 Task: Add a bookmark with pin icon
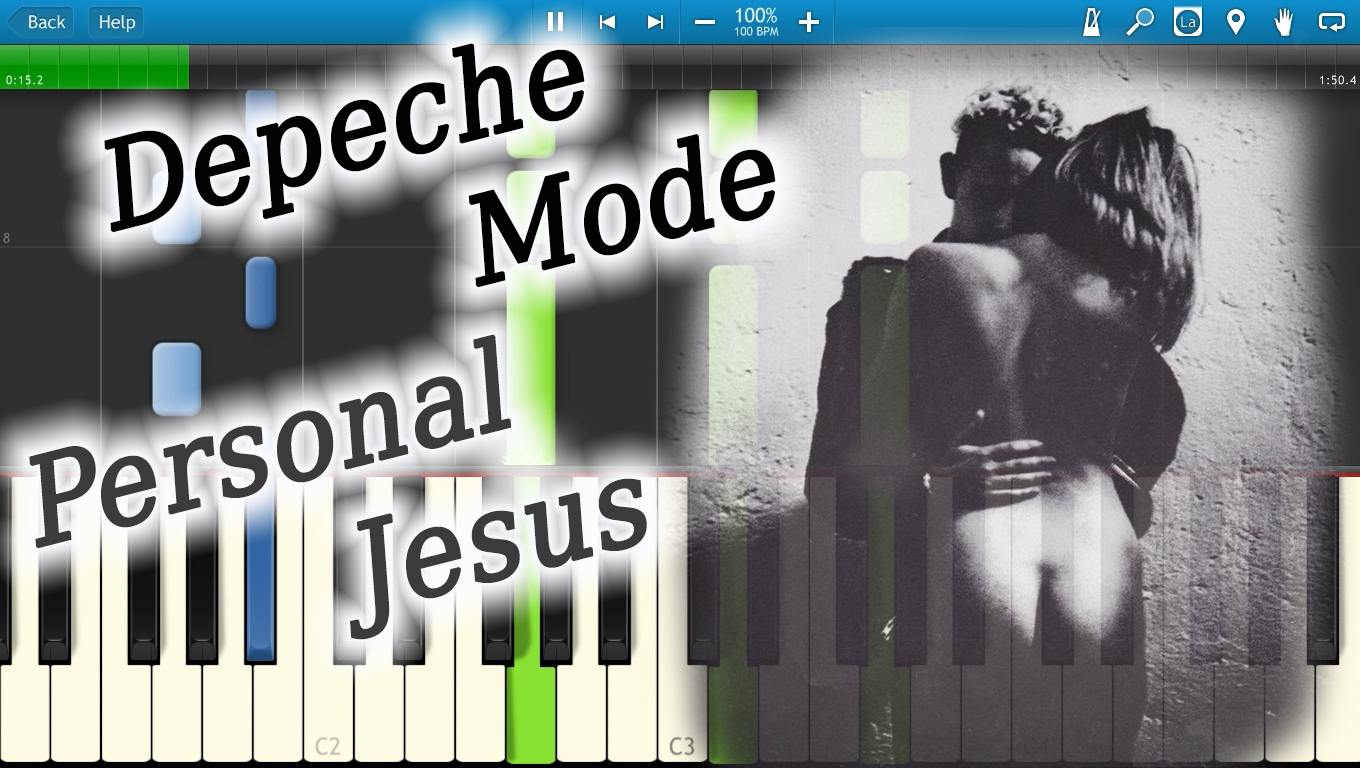(1236, 22)
